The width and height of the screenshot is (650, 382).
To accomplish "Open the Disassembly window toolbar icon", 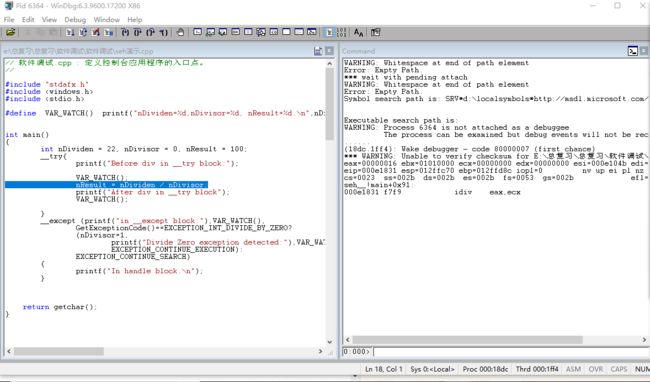I will 274,32.
